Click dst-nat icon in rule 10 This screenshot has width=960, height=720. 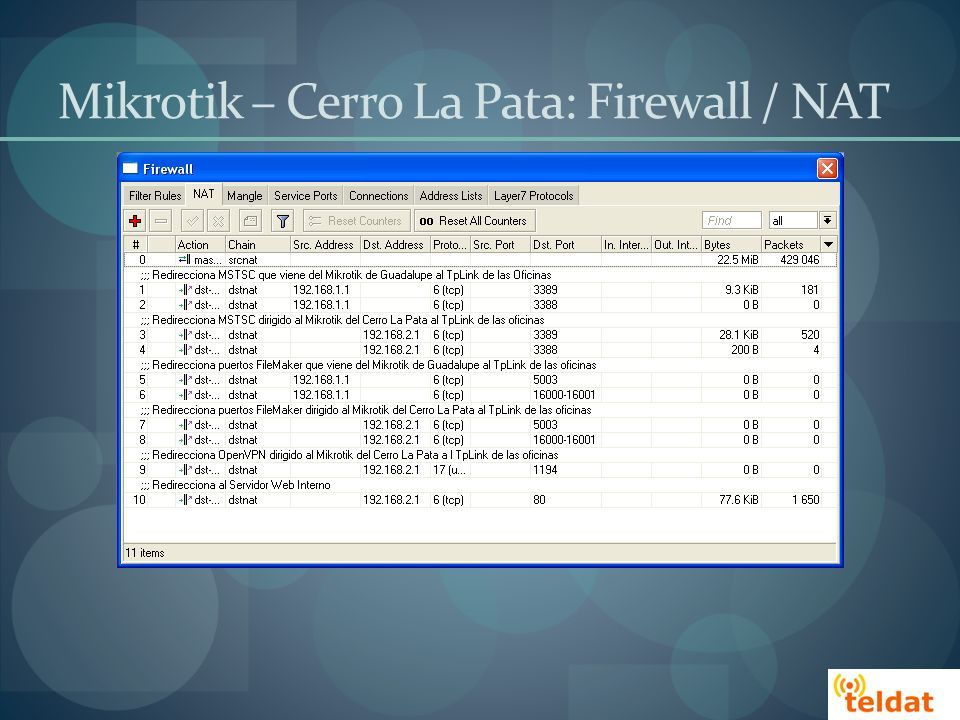coord(185,500)
